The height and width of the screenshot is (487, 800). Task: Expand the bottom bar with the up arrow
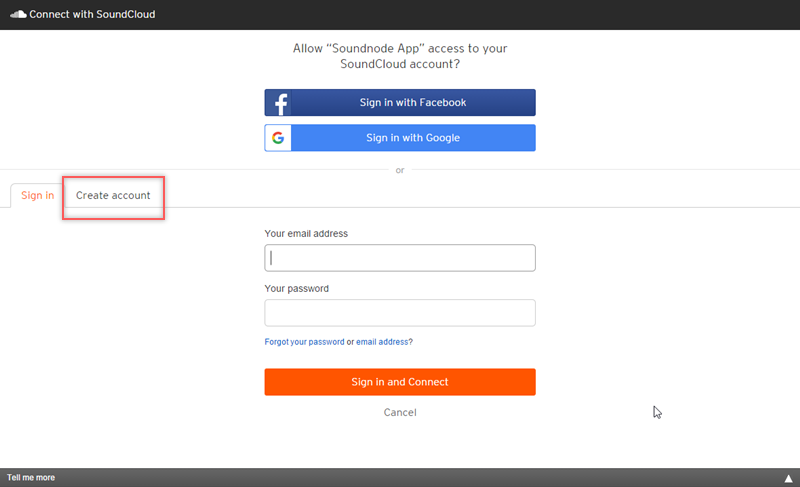[x=788, y=478]
